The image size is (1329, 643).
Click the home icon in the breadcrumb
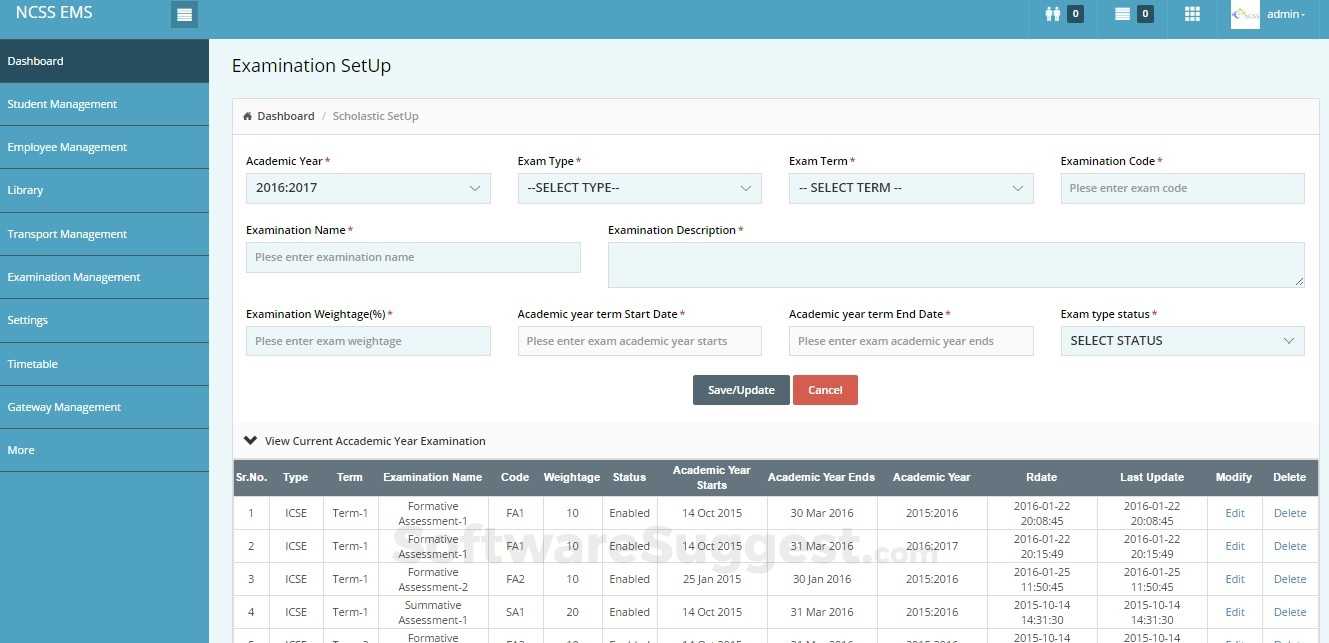pos(247,116)
